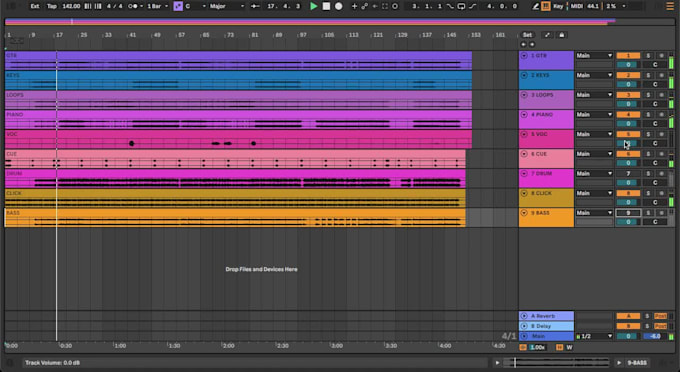Toggle the Follow playback icon
The width and height of the screenshot is (680, 372).
coord(255,6)
